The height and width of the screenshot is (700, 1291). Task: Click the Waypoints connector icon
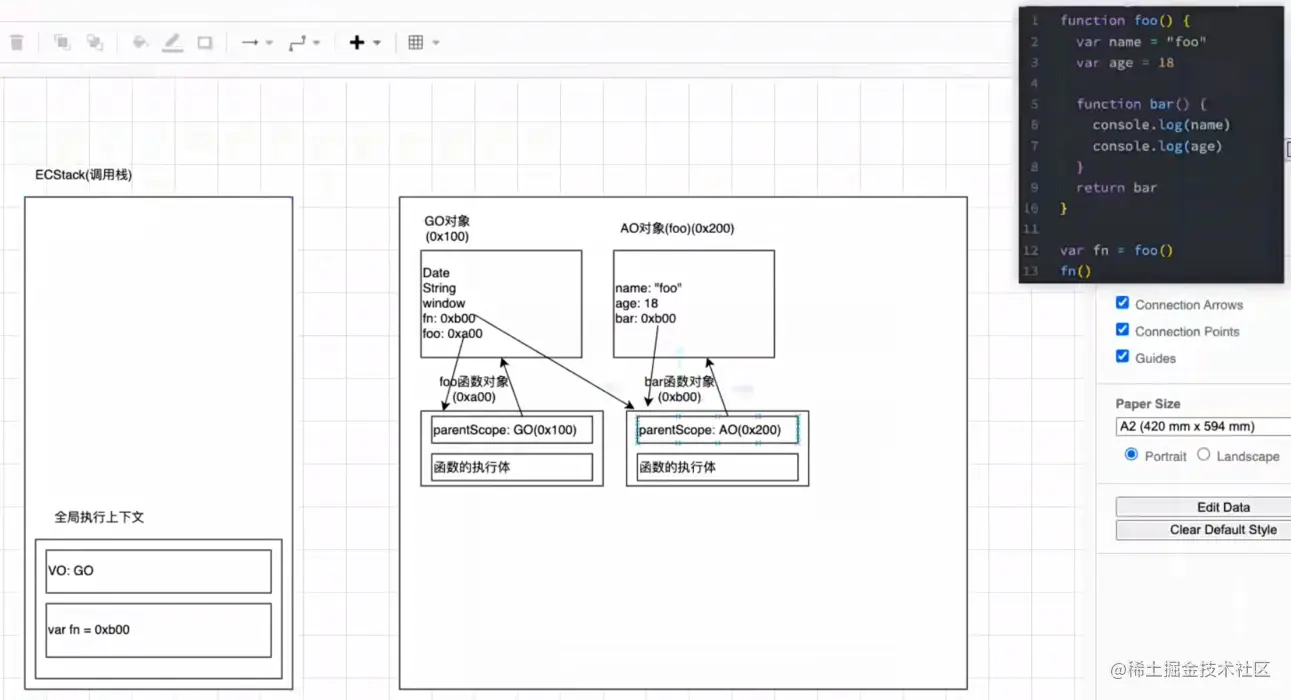[x=297, y=42]
